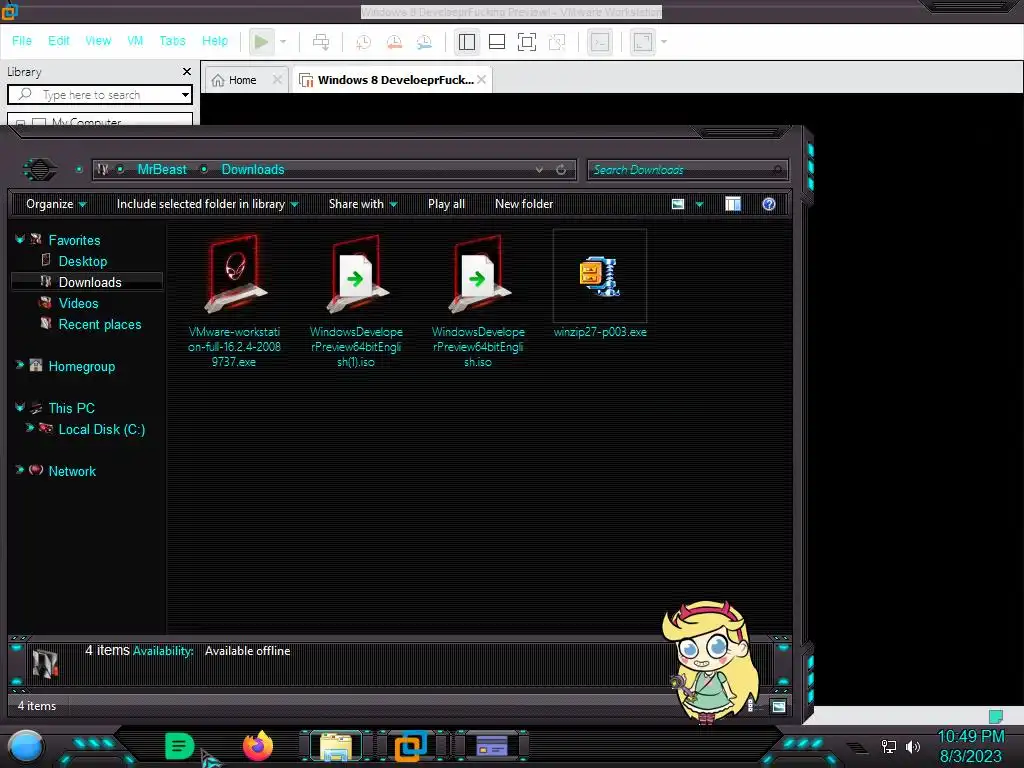
Task: Open the VMware Help menu
Action: pyautogui.click(x=215, y=40)
